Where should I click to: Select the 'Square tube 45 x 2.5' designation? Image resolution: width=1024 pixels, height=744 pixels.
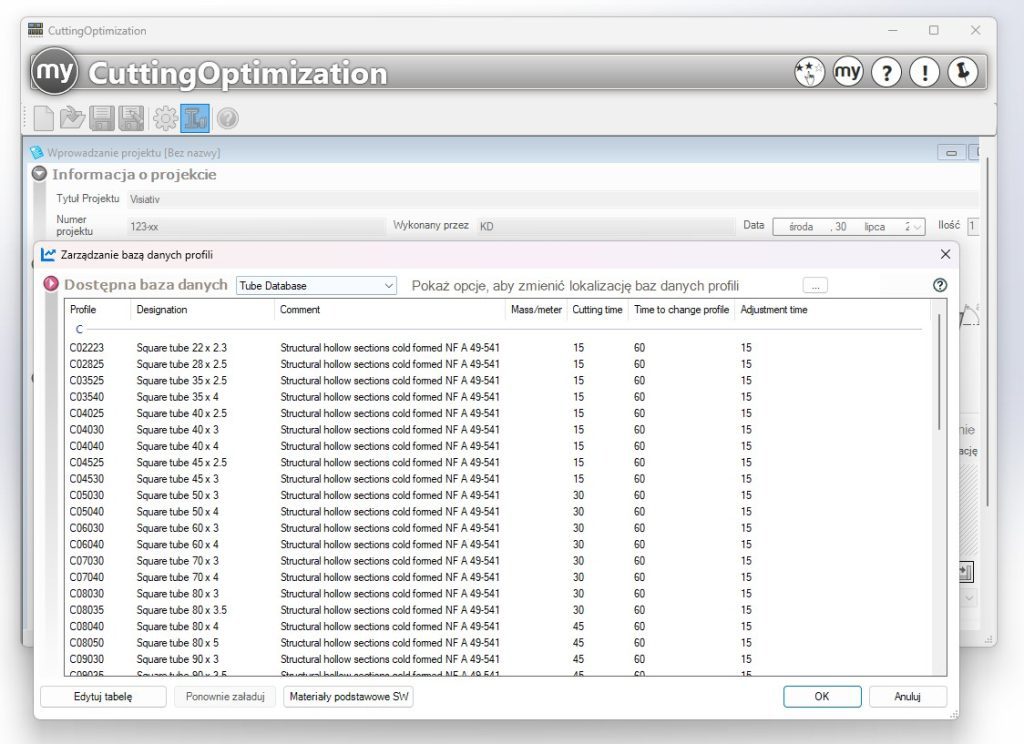point(182,462)
